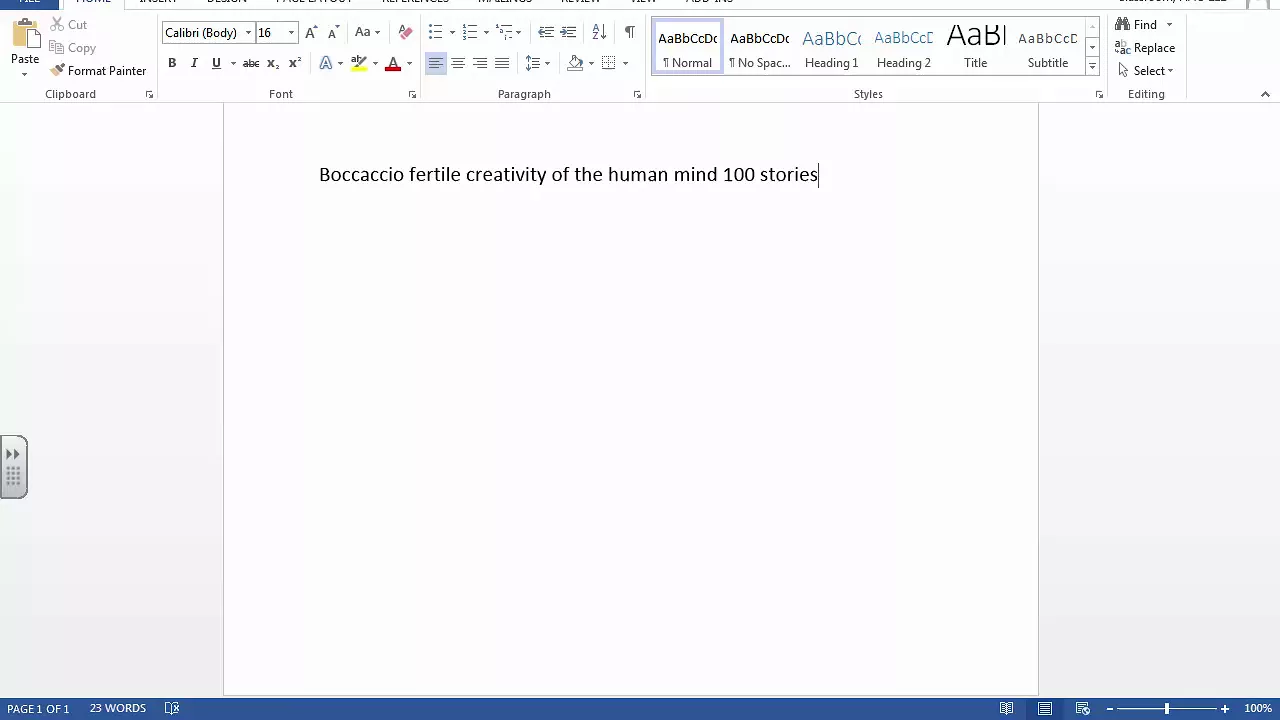Clear all formatting with the eraser icon
The image size is (1280, 720).
pos(405,32)
